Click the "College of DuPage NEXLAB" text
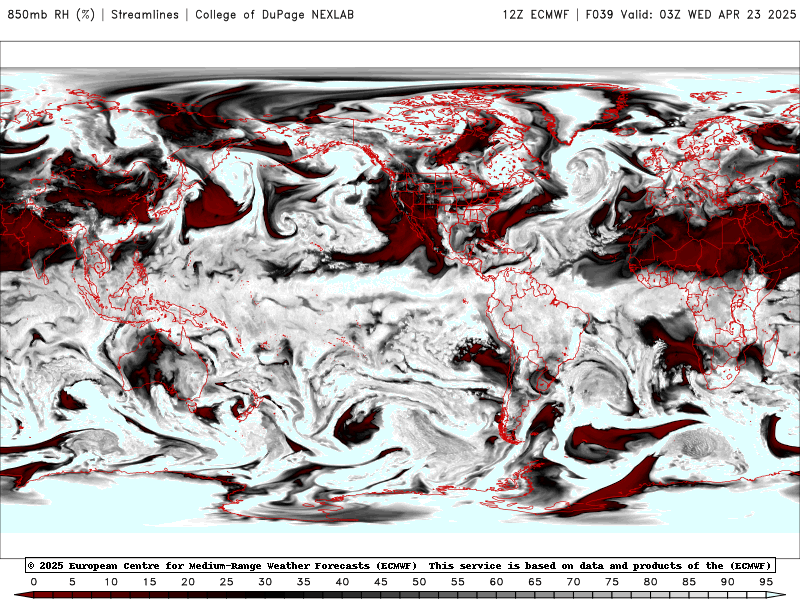800x600 pixels. pos(274,14)
